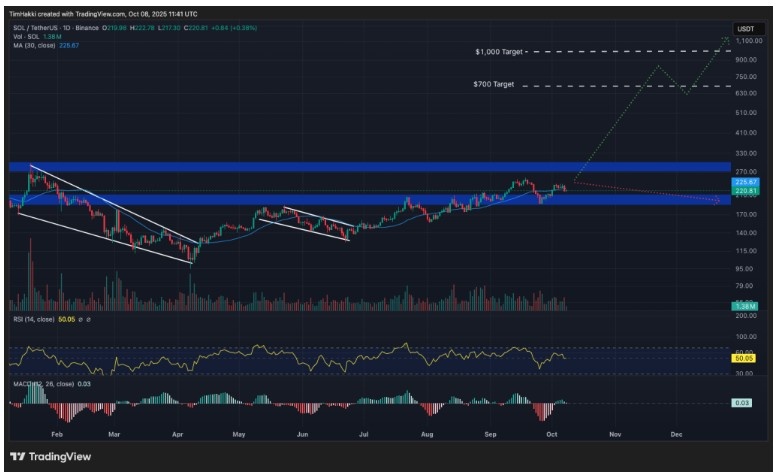777x473 pixels.
Task: Click the $1,000 Target label
Action: point(499,52)
